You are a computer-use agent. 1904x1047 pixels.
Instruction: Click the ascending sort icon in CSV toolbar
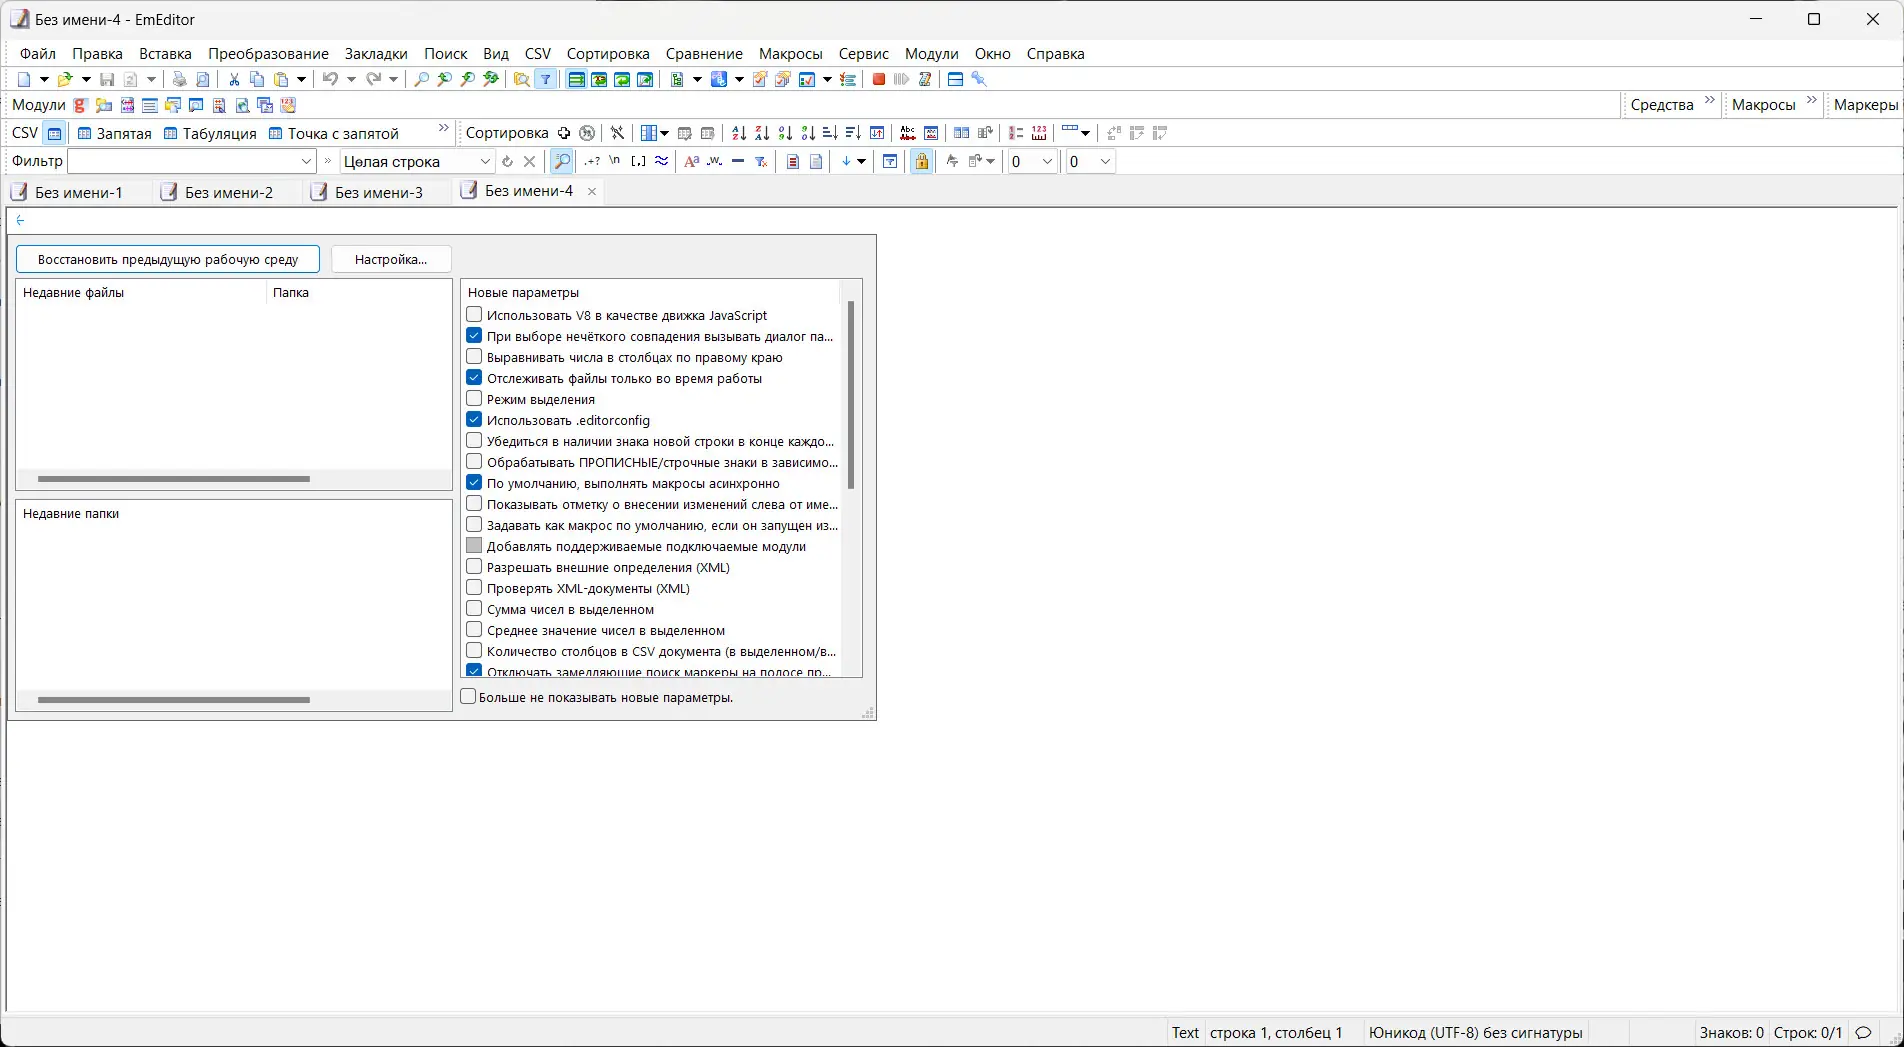(739, 133)
